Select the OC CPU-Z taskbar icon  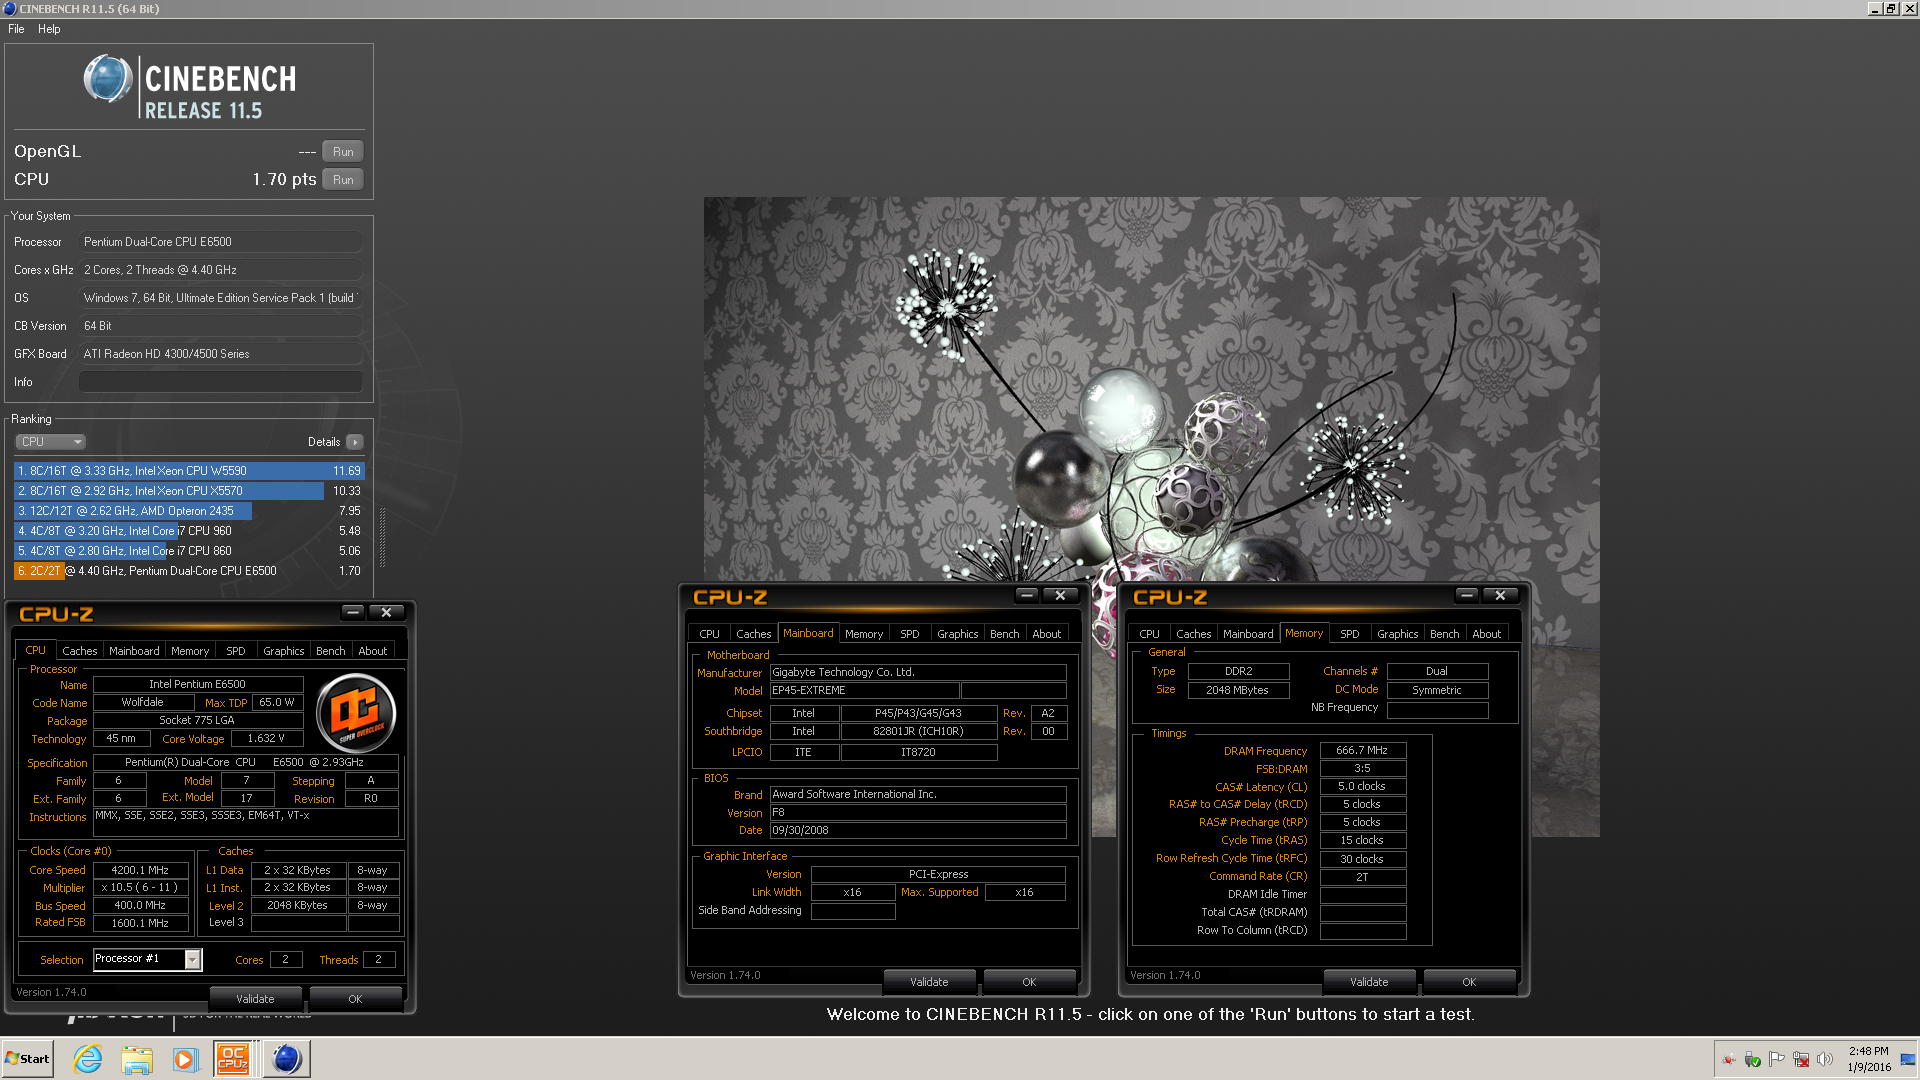pos(233,1059)
